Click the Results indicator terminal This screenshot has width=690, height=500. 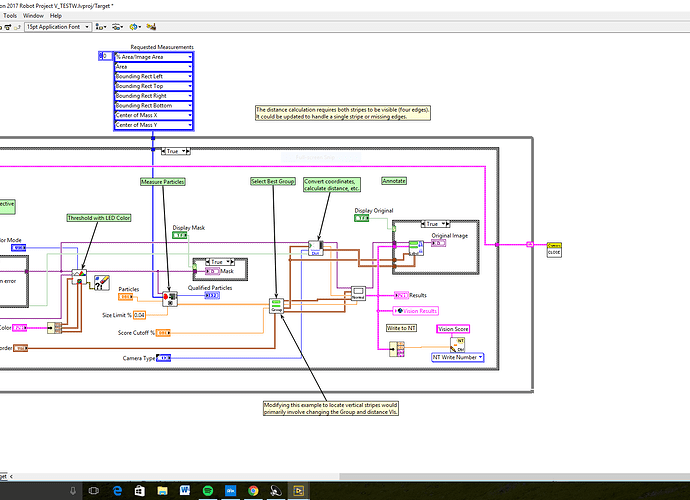pos(401,295)
